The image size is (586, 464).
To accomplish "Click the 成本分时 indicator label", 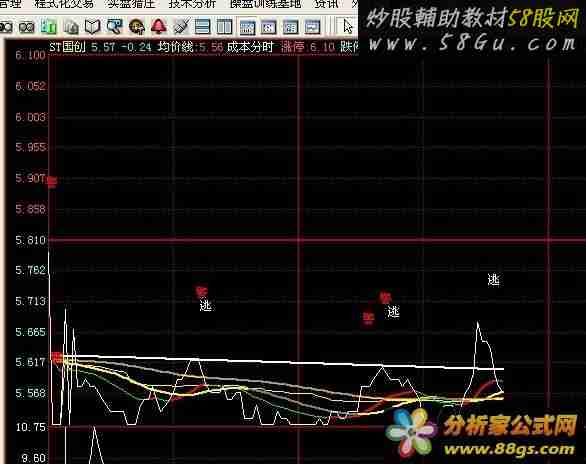I will (250, 47).
